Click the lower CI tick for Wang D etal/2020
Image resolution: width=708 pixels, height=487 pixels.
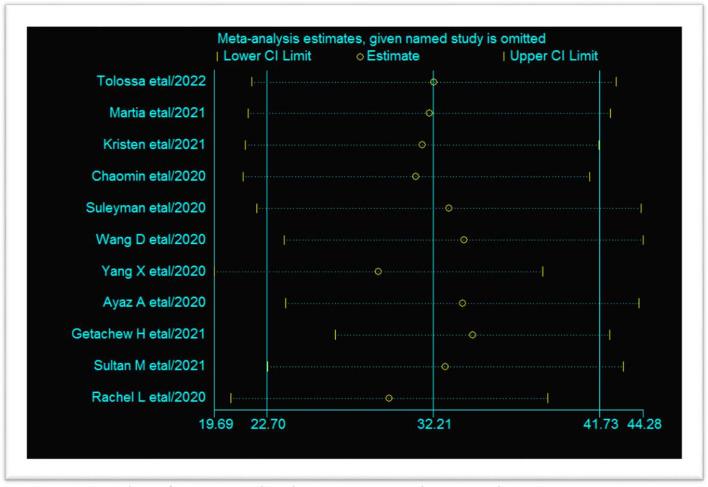pyautogui.click(x=284, y=240)
